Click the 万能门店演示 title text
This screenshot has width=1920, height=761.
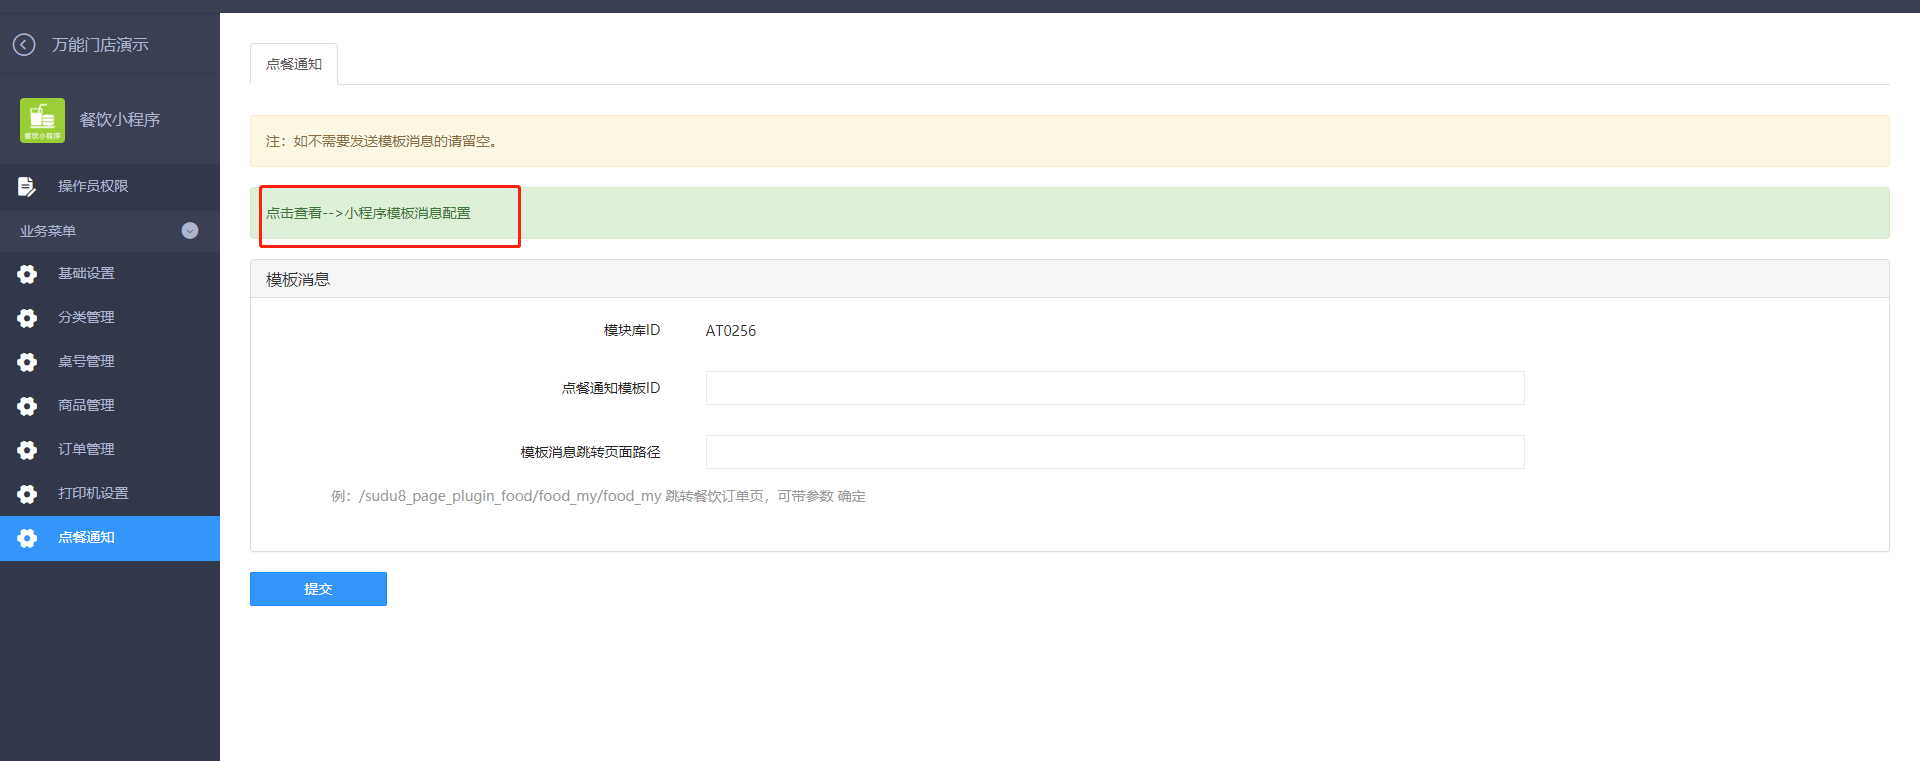coord(100,44)
